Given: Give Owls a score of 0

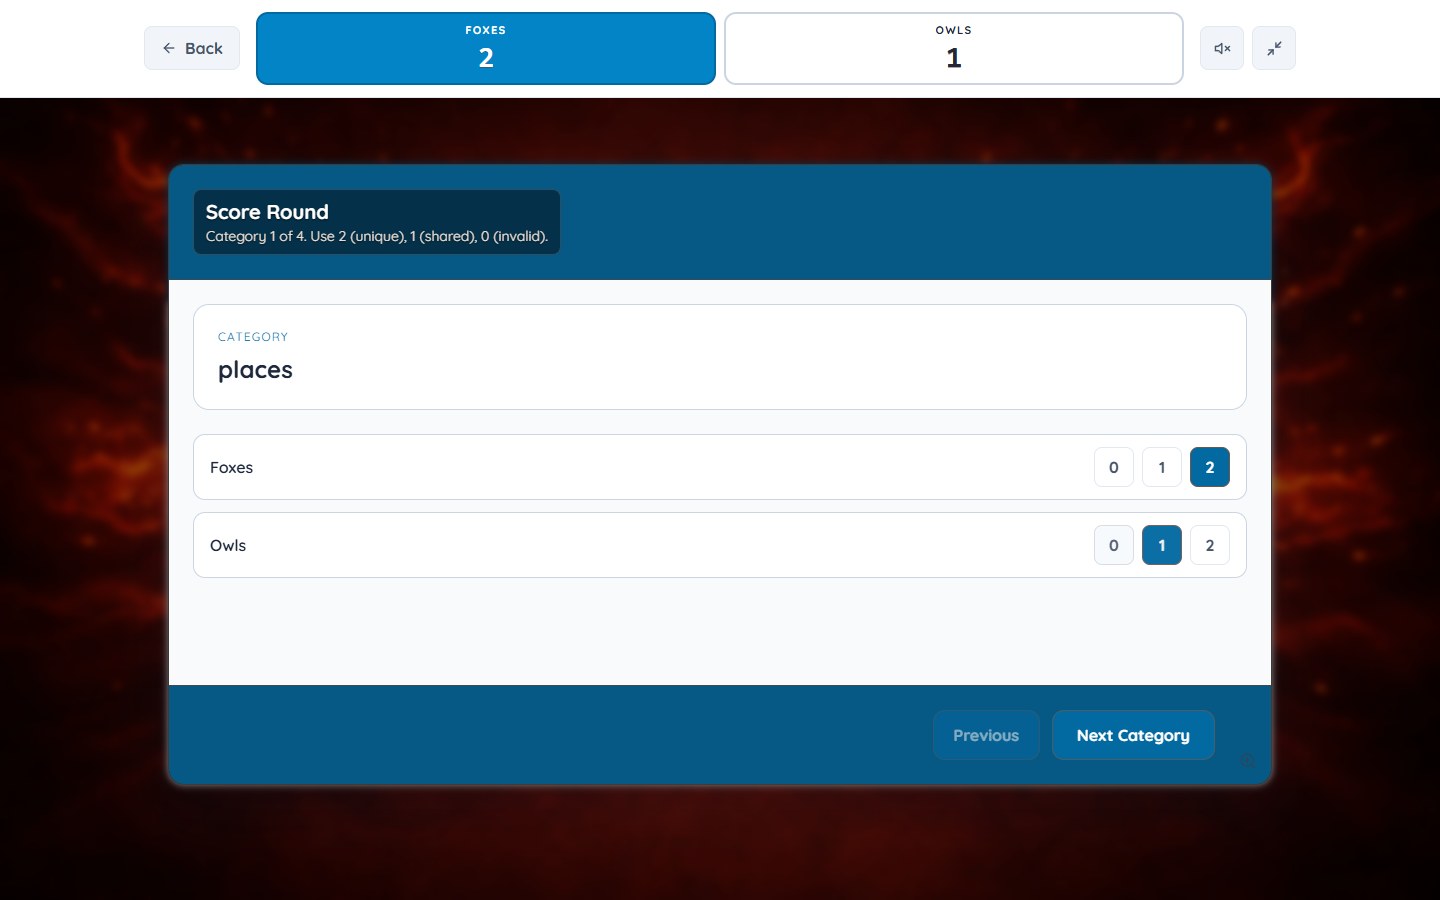Looking at the screenshot, I should point(1114,545).
